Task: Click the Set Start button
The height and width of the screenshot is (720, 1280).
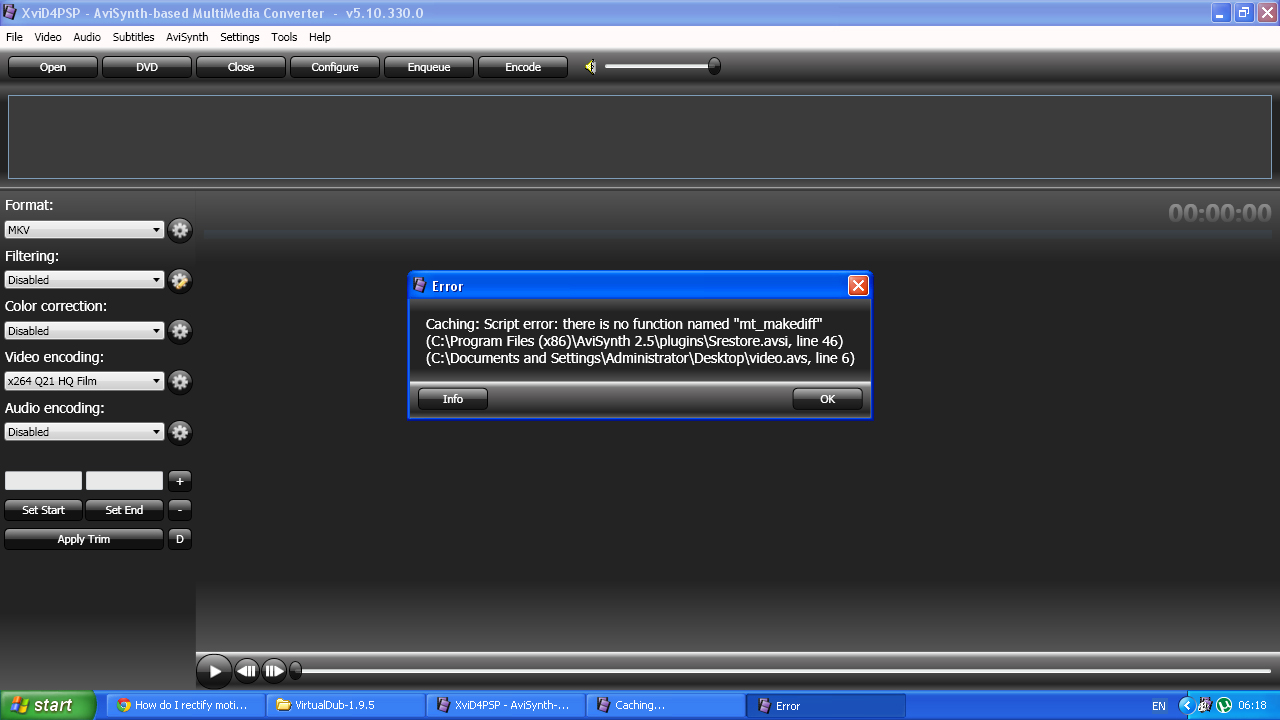Action: (x=44, y=510)
